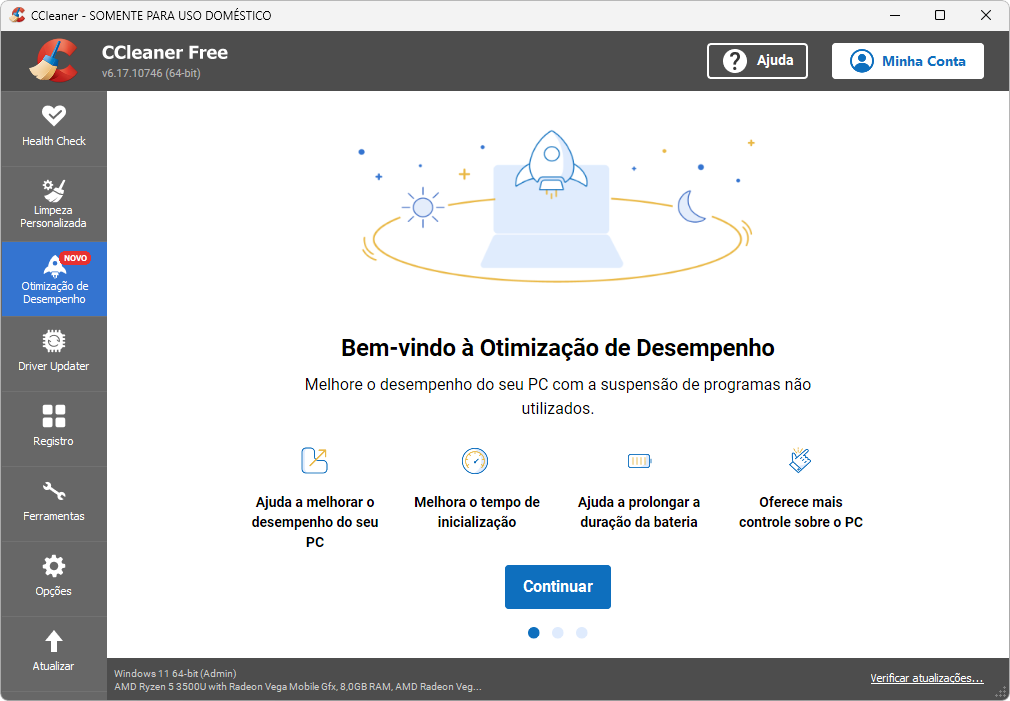Follow the Verificar atualizações link
Viewport: 1010px width, 701px height.
coord(926,678)
